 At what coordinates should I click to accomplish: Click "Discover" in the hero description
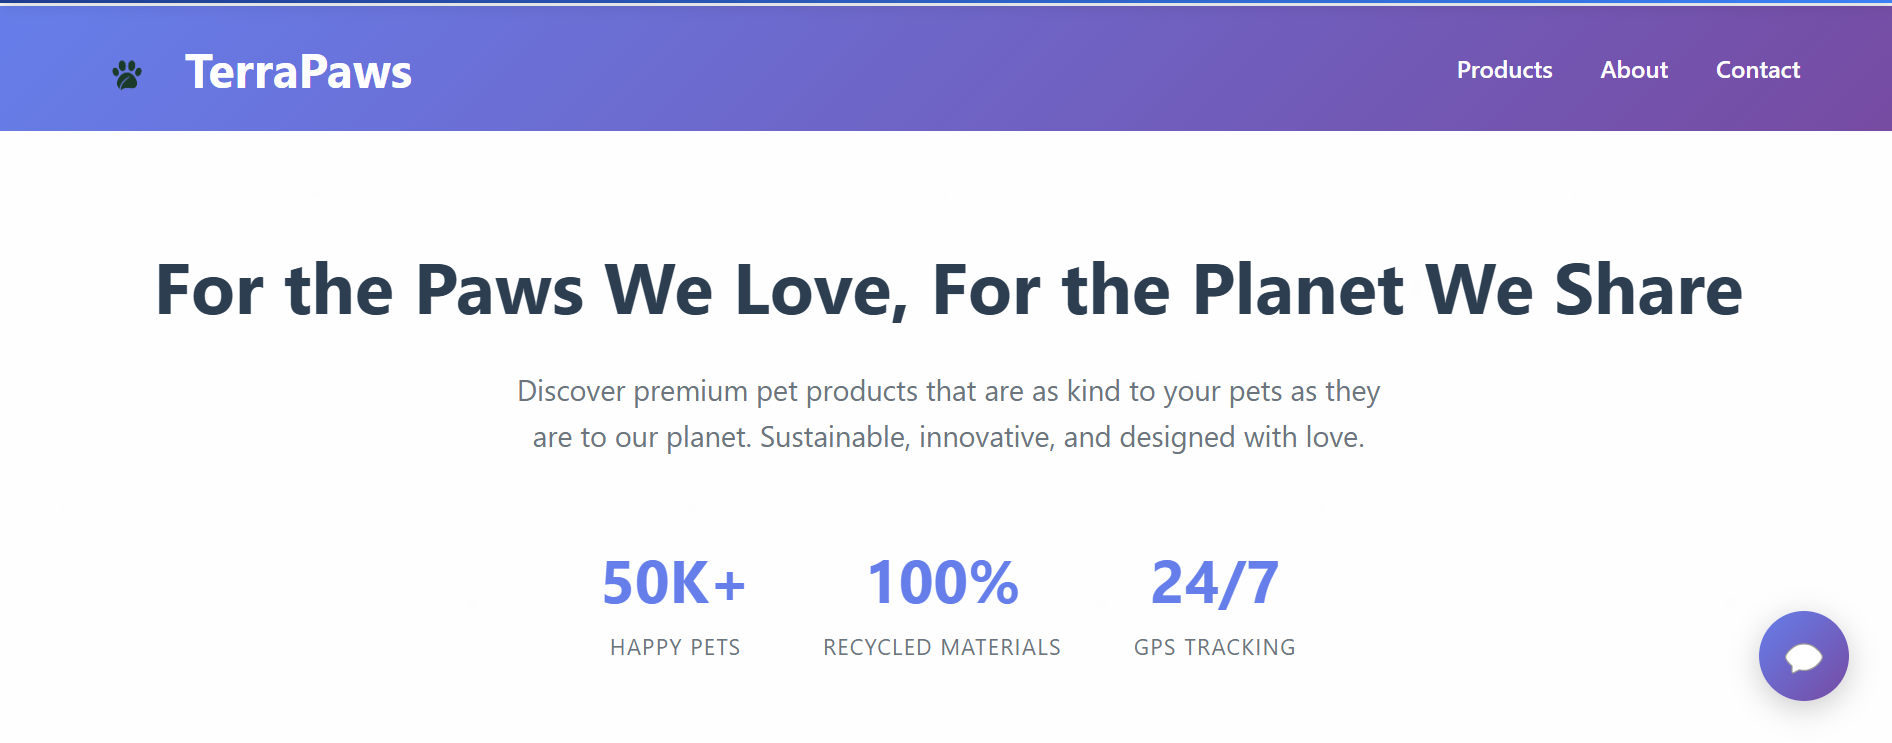(x=571, y=391)
